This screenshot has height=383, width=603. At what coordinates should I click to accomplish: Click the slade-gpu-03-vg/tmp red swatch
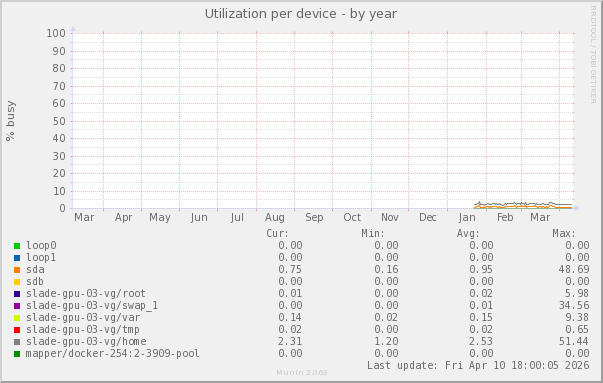17,330
